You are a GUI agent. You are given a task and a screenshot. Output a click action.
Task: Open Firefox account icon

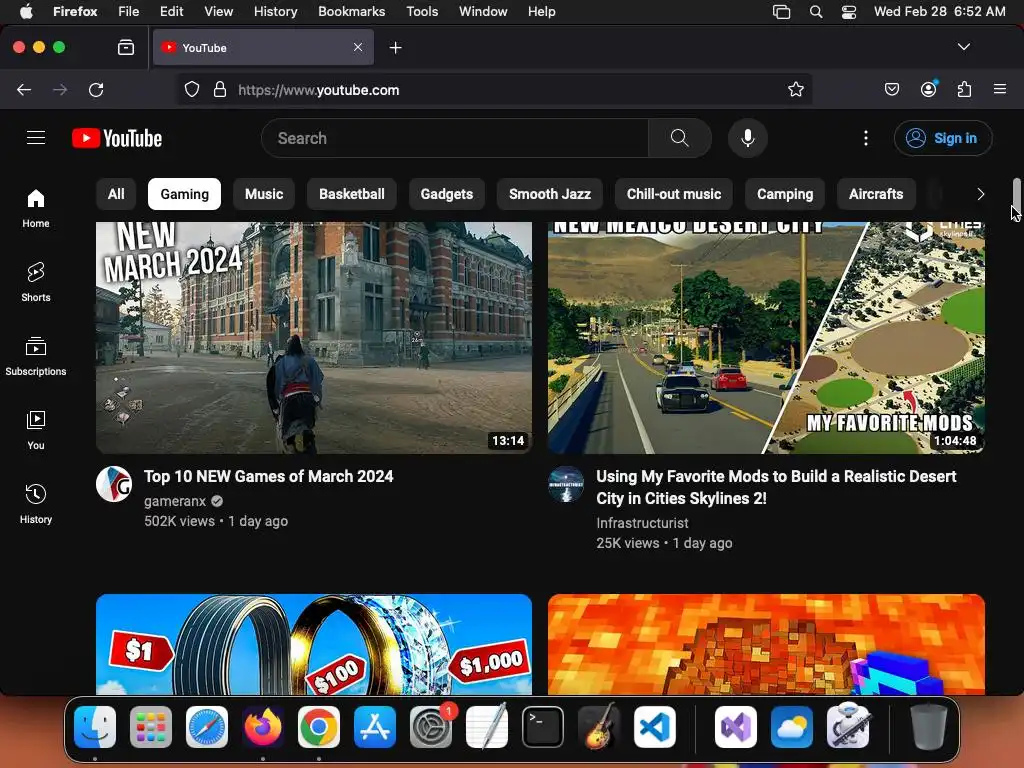point(928,89)
